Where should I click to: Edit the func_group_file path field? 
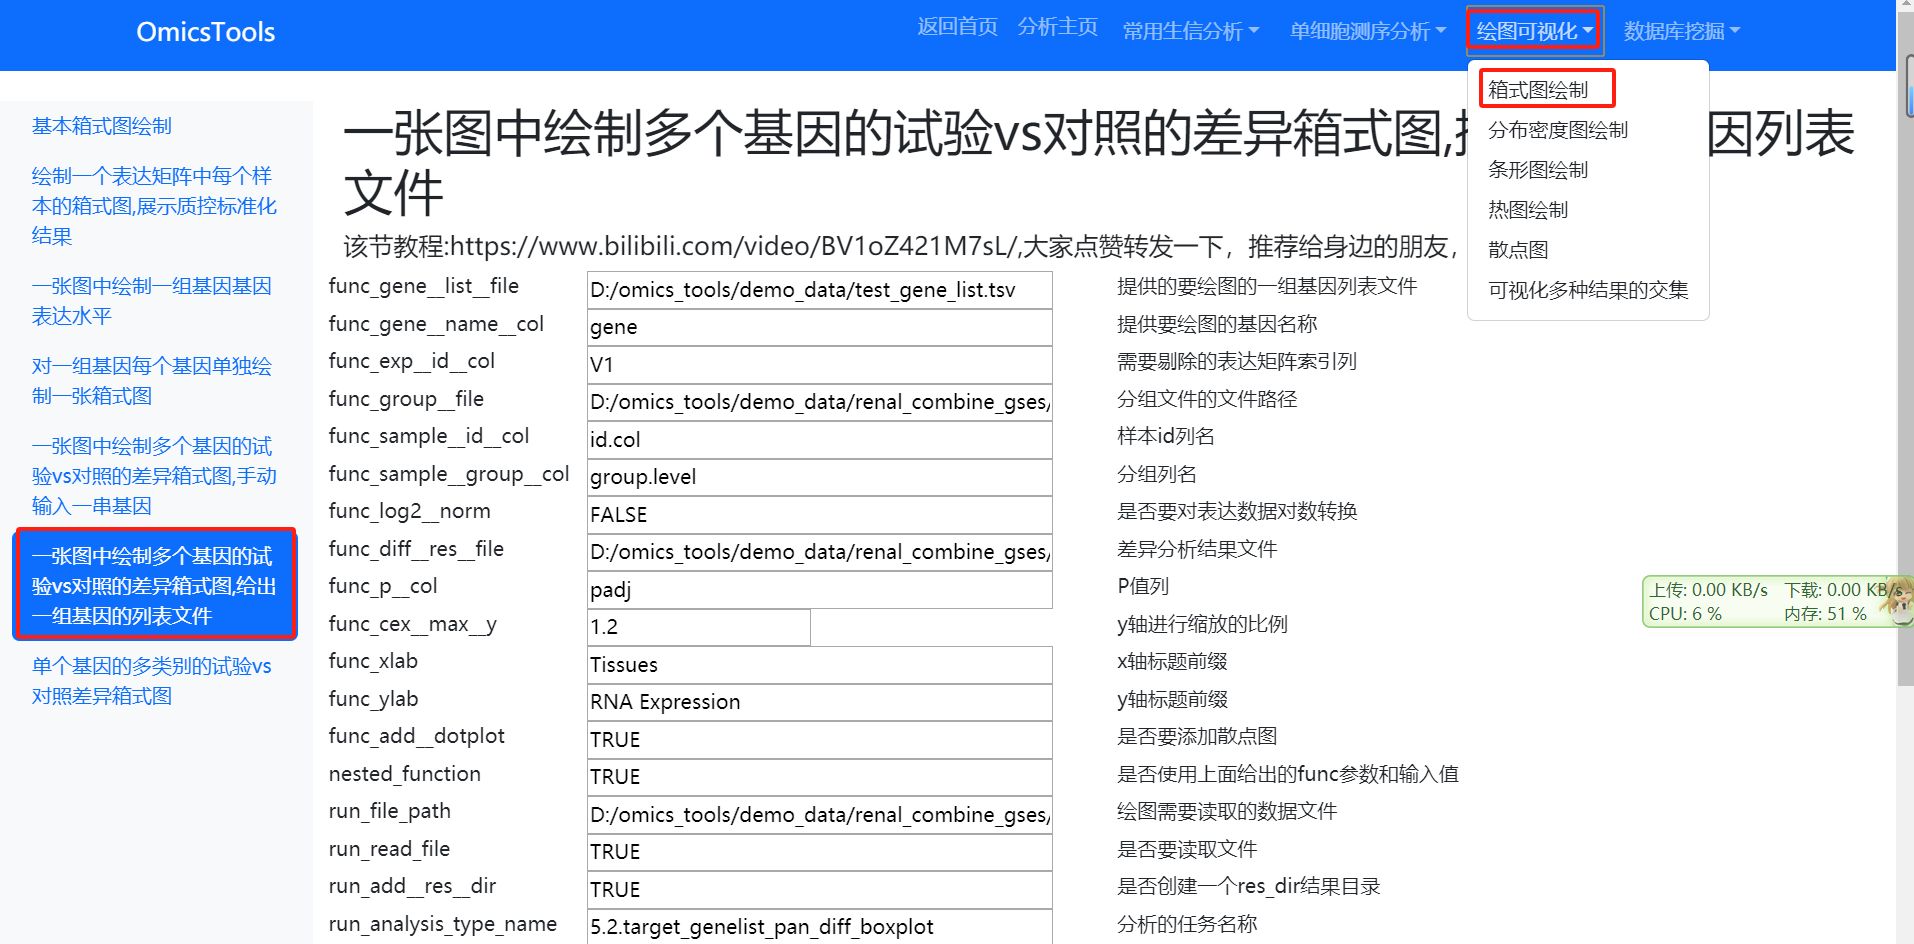click(819, 402)
